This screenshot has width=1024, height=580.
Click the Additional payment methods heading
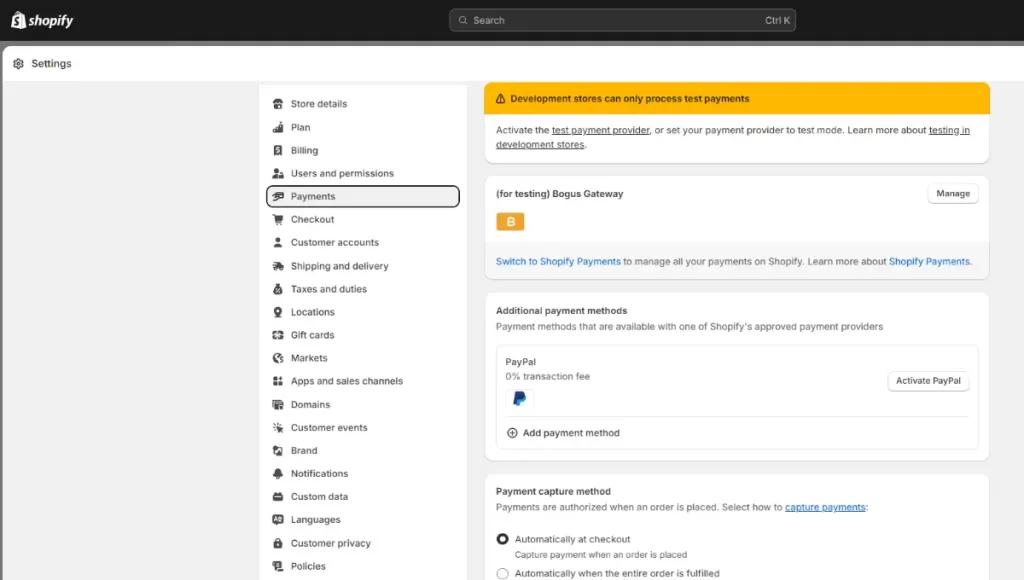tap(561, 311)
